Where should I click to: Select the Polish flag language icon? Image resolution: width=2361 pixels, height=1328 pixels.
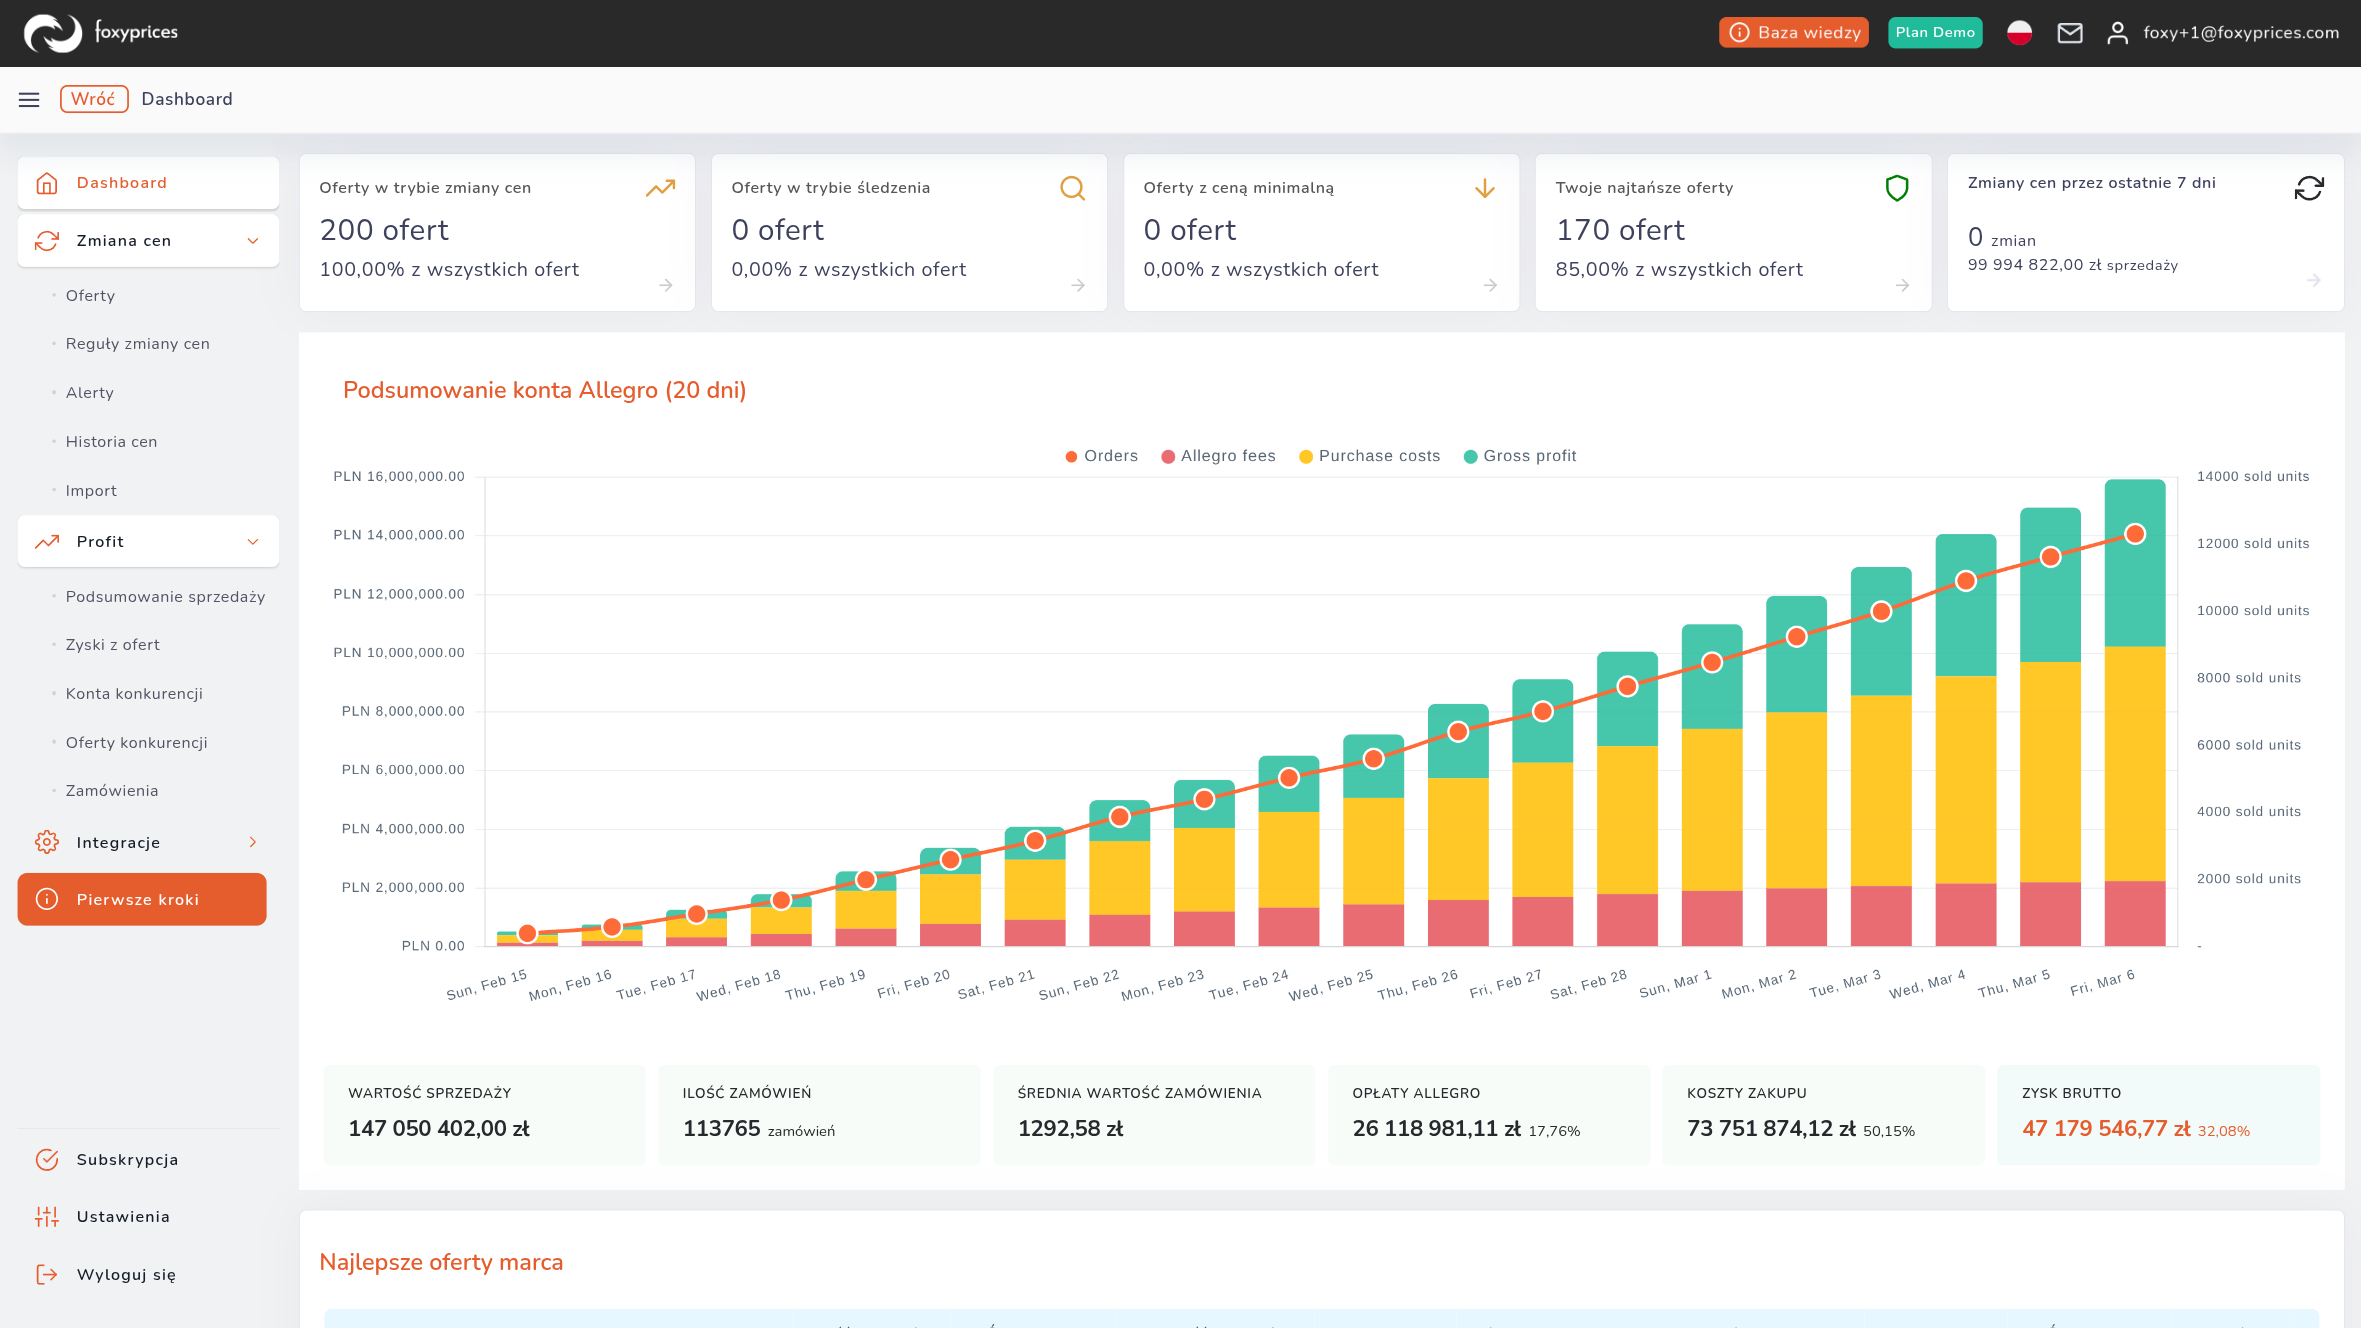[x=2019, y=33]
